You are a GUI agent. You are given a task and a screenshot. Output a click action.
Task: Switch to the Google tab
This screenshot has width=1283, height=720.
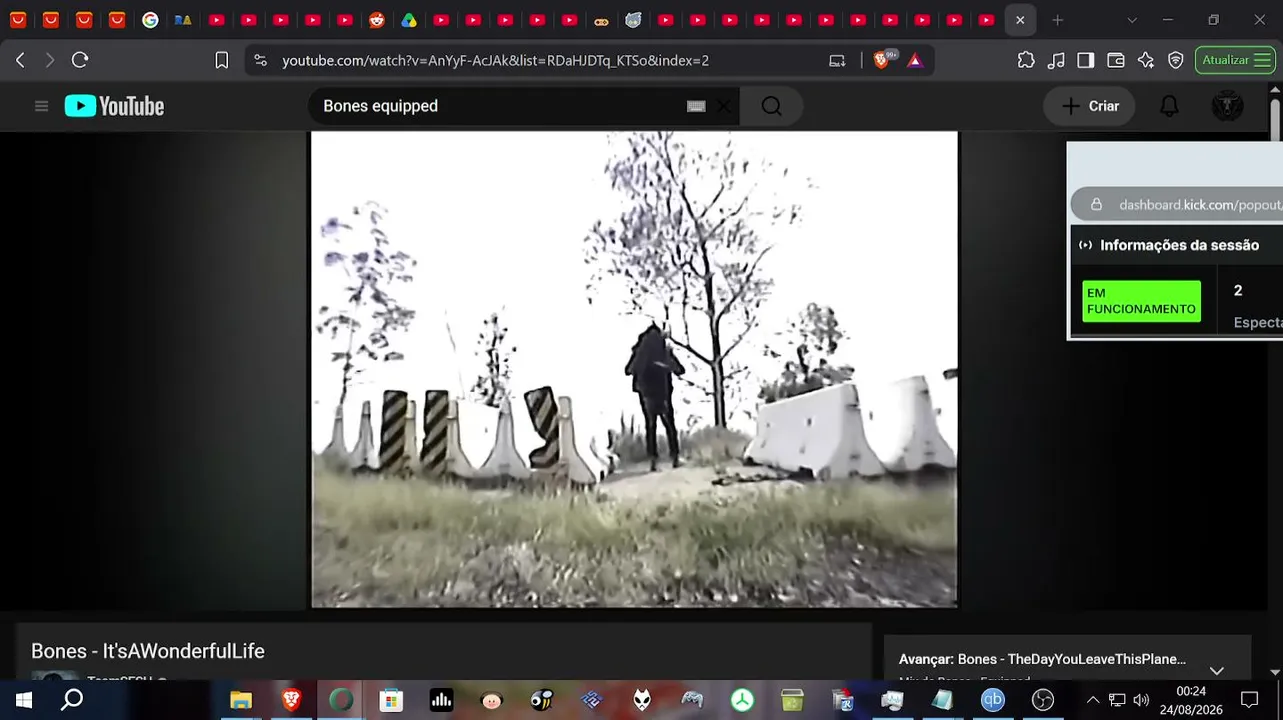[150, 20]
